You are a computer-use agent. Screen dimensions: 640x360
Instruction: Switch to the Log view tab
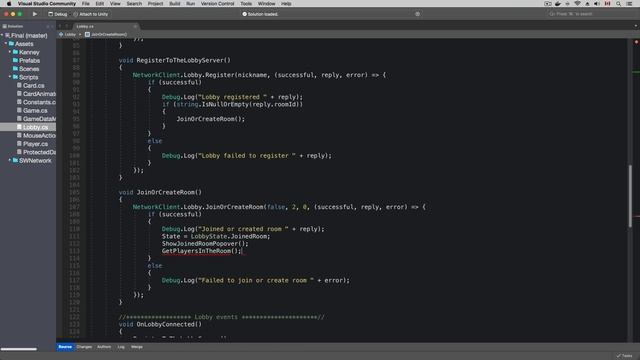(121, 347)
